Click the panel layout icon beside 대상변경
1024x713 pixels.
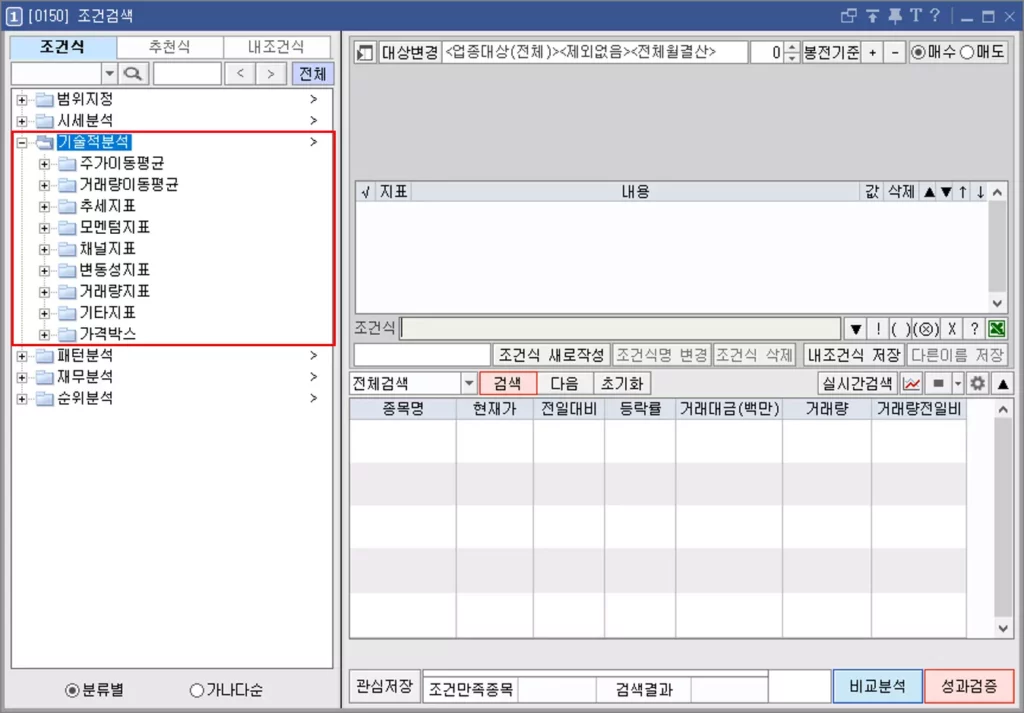point(365,53)
